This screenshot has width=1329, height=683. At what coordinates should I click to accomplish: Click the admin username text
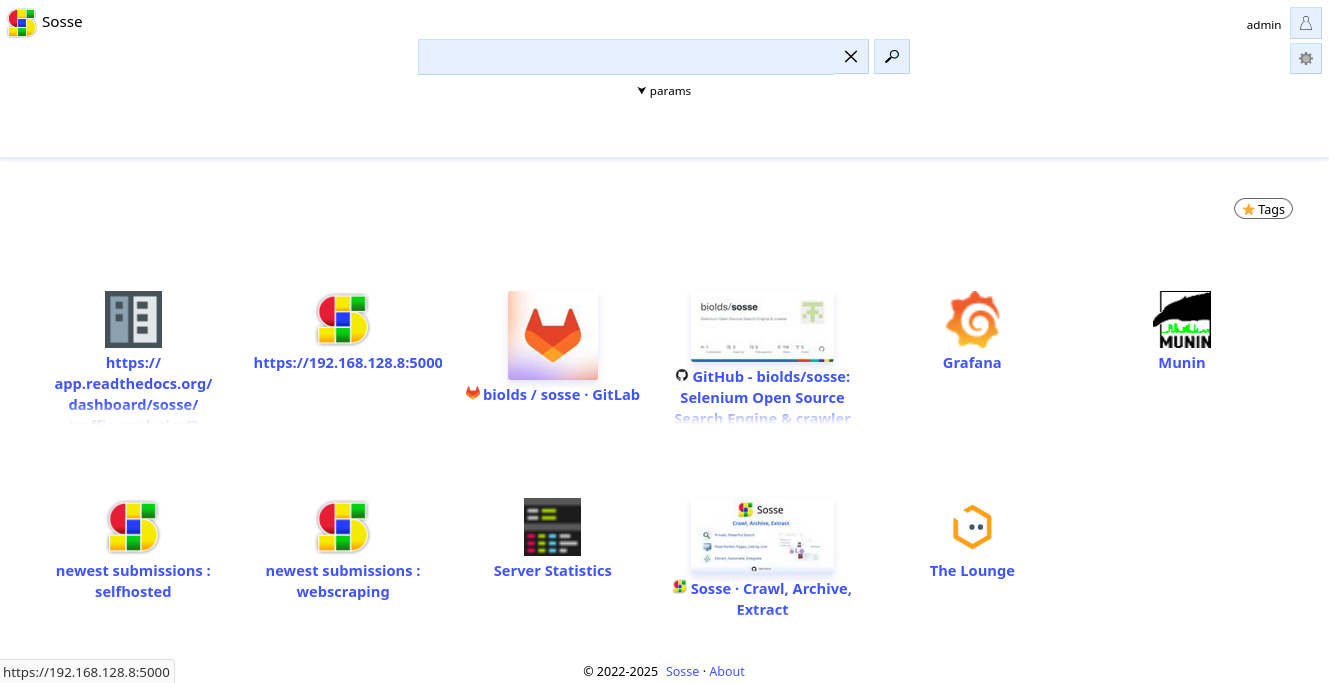(1264, 25)
